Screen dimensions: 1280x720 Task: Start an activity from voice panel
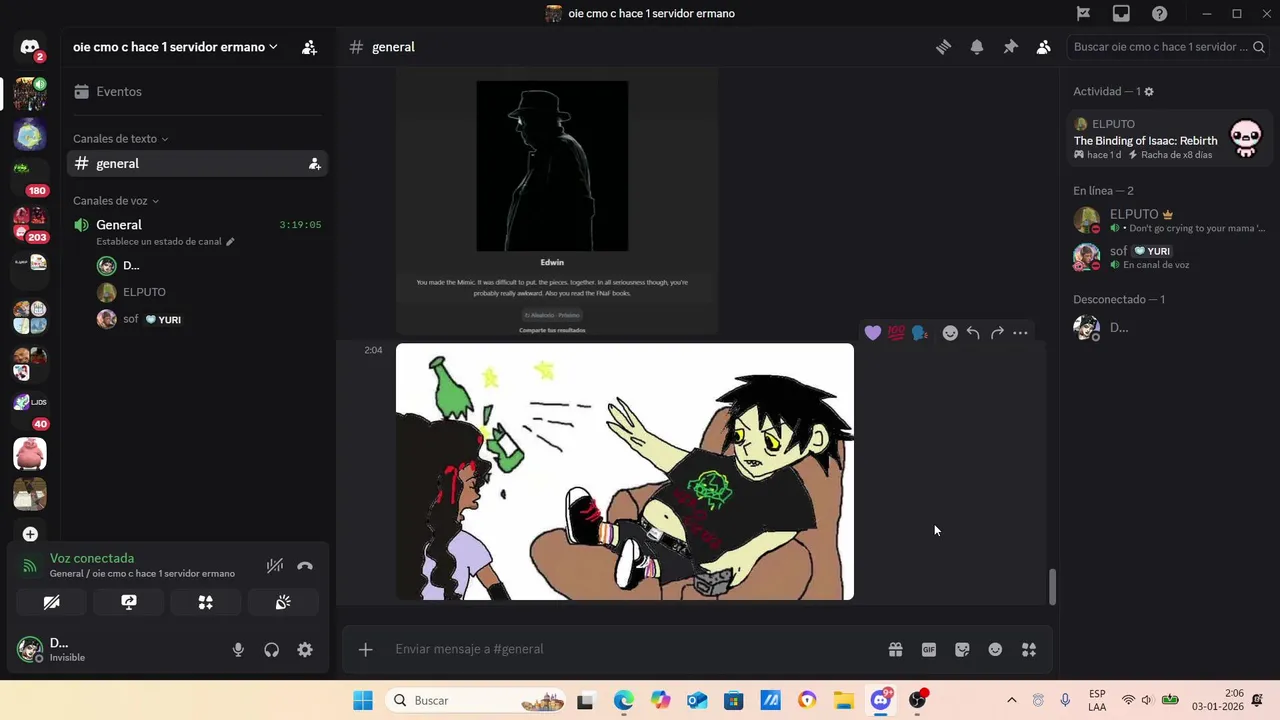click(x=206, y=602)
